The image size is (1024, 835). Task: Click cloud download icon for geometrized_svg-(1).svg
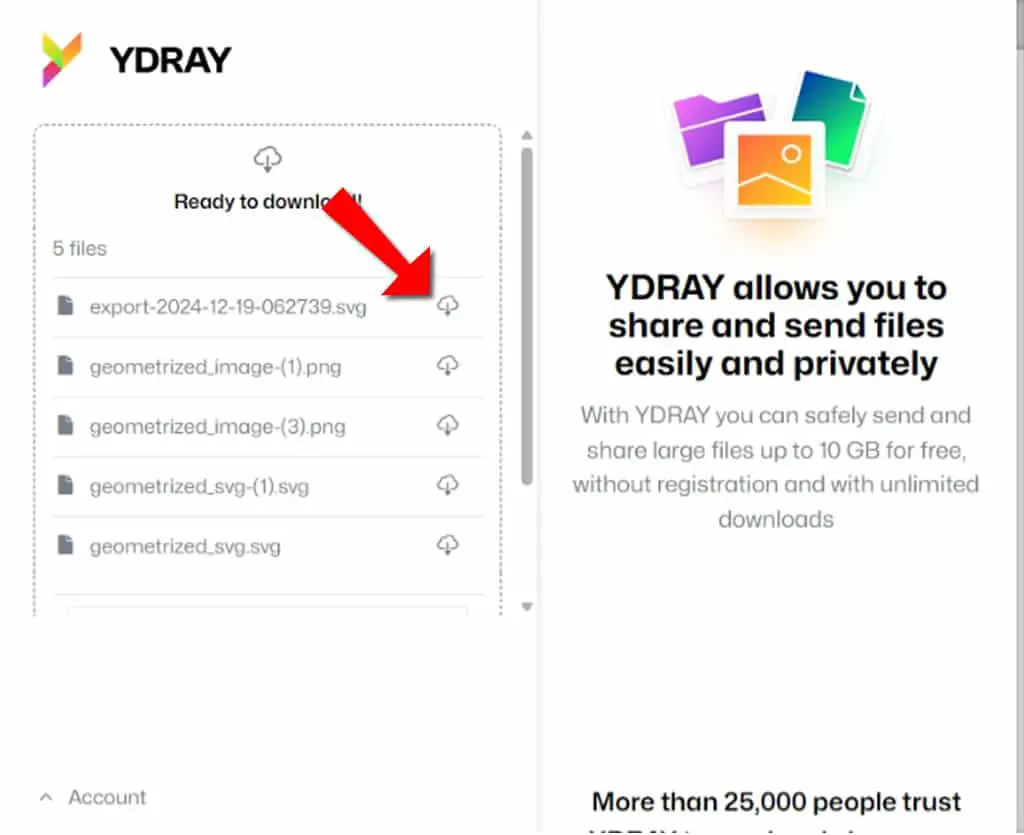coord(447,484)
